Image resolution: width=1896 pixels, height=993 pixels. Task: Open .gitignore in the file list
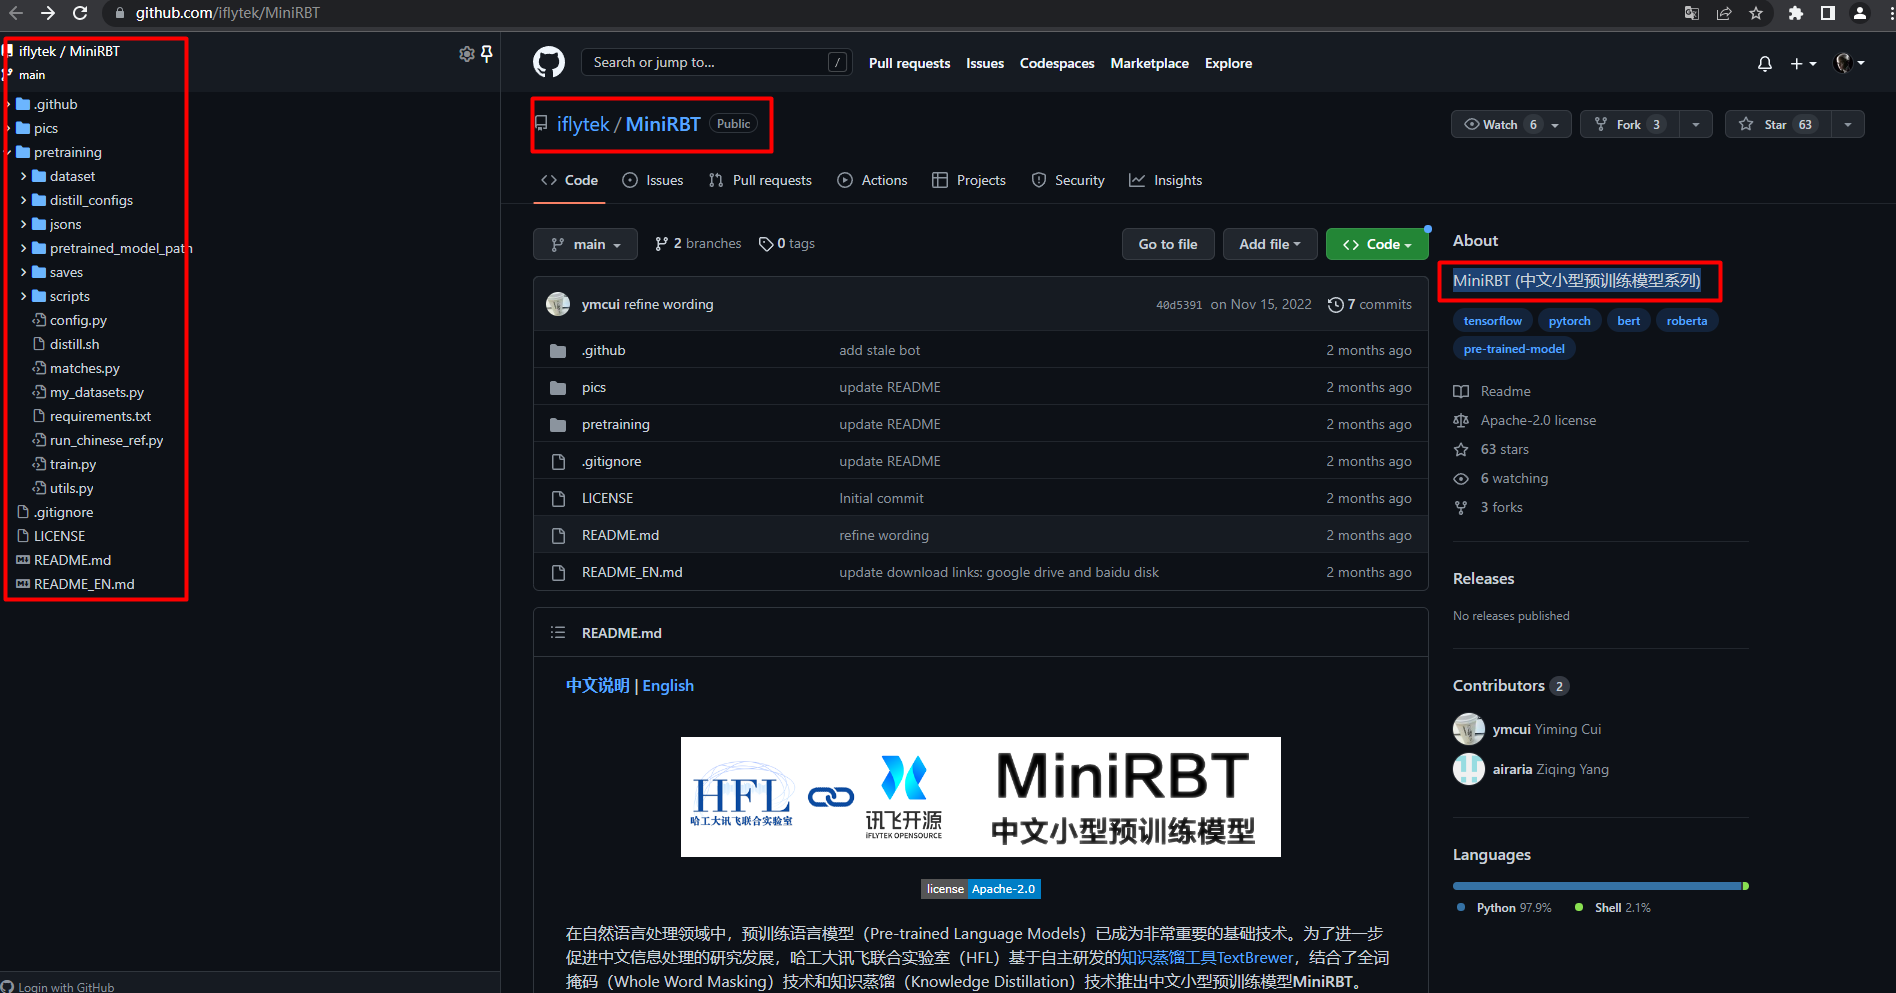[x=611, y=461]
